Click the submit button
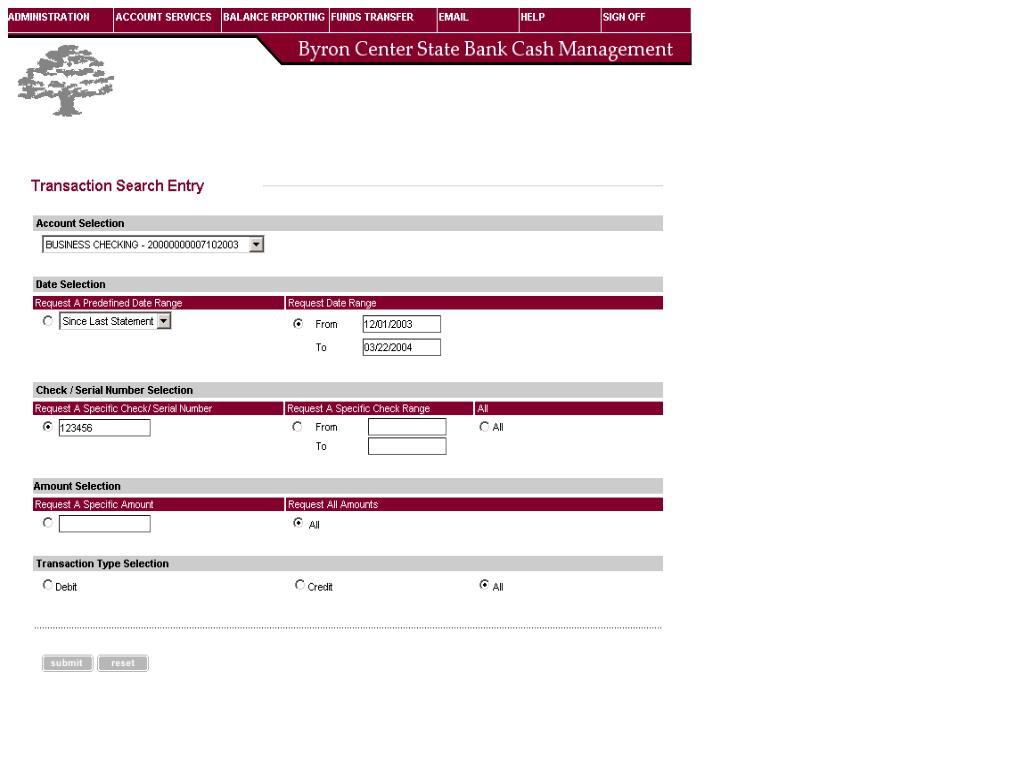 point(67,663)
